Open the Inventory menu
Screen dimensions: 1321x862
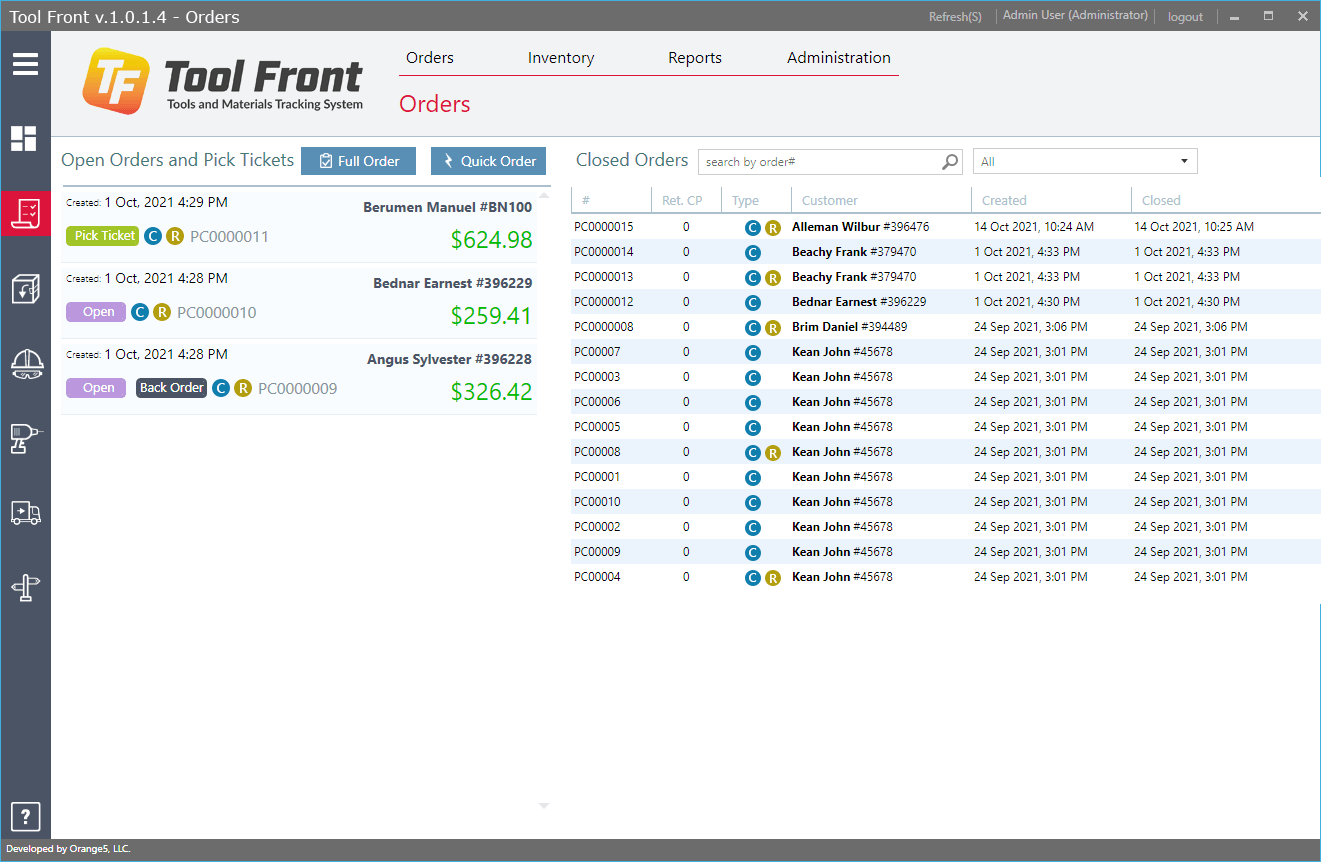pos(560,58)
